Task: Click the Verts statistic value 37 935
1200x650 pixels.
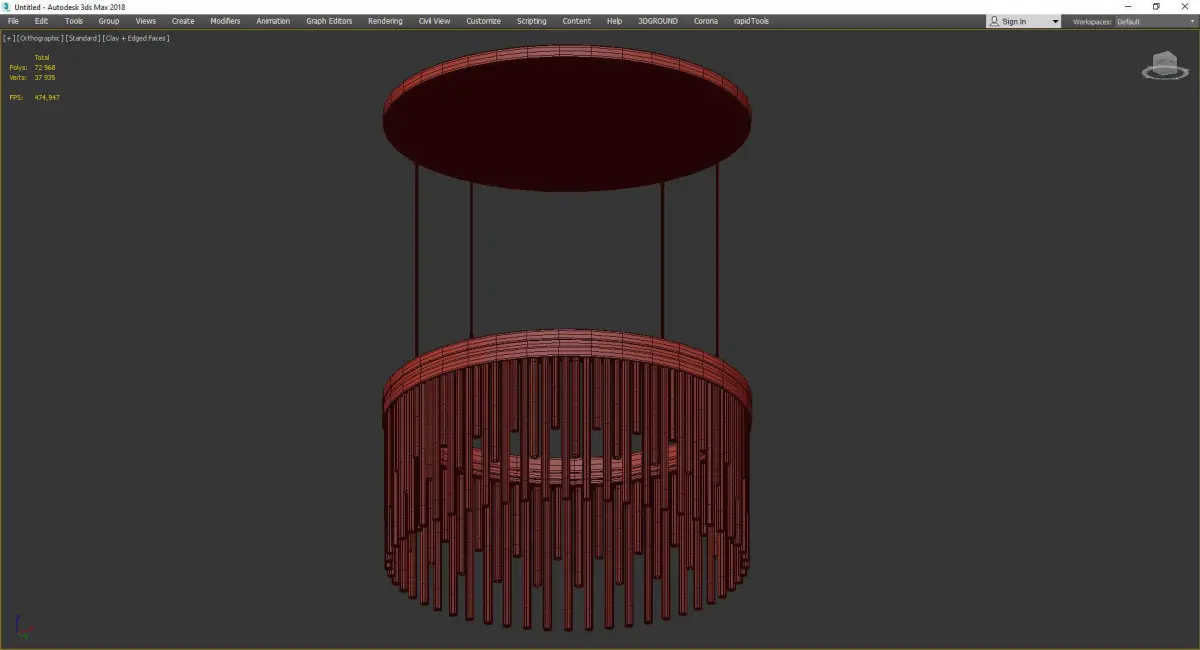Action: [45, 77]
